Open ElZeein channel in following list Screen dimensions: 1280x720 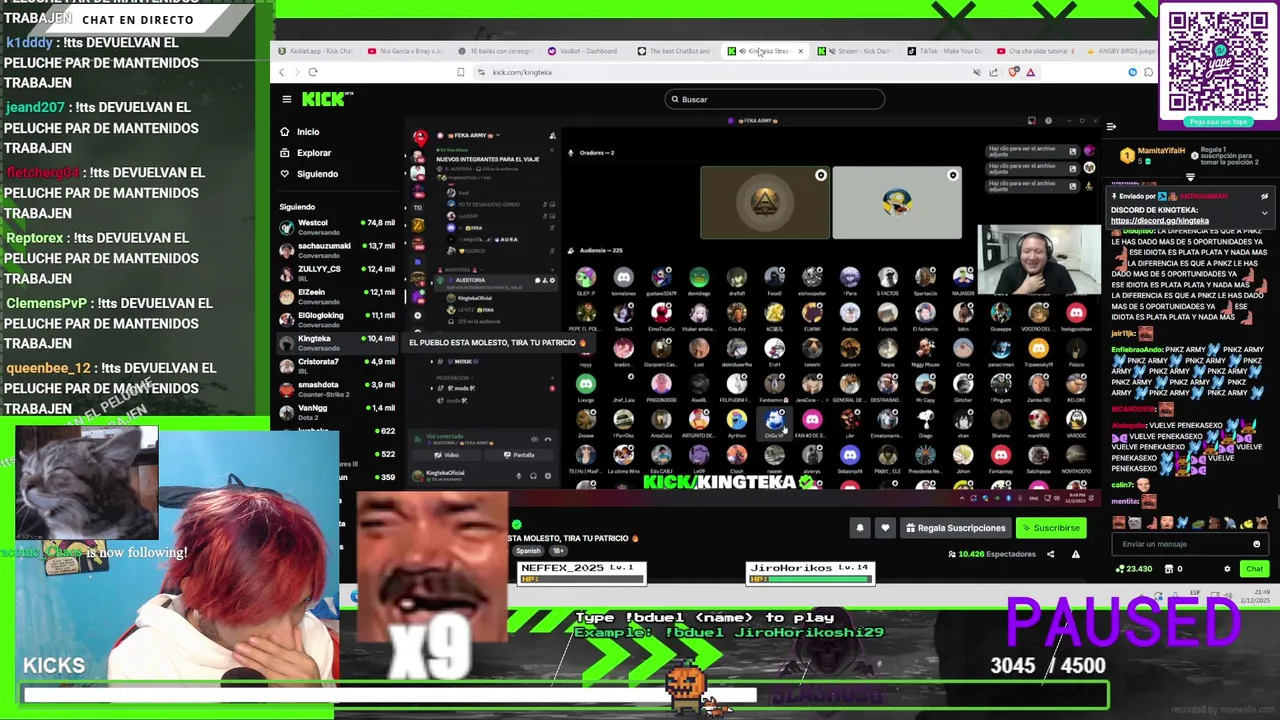coord(338,296)
